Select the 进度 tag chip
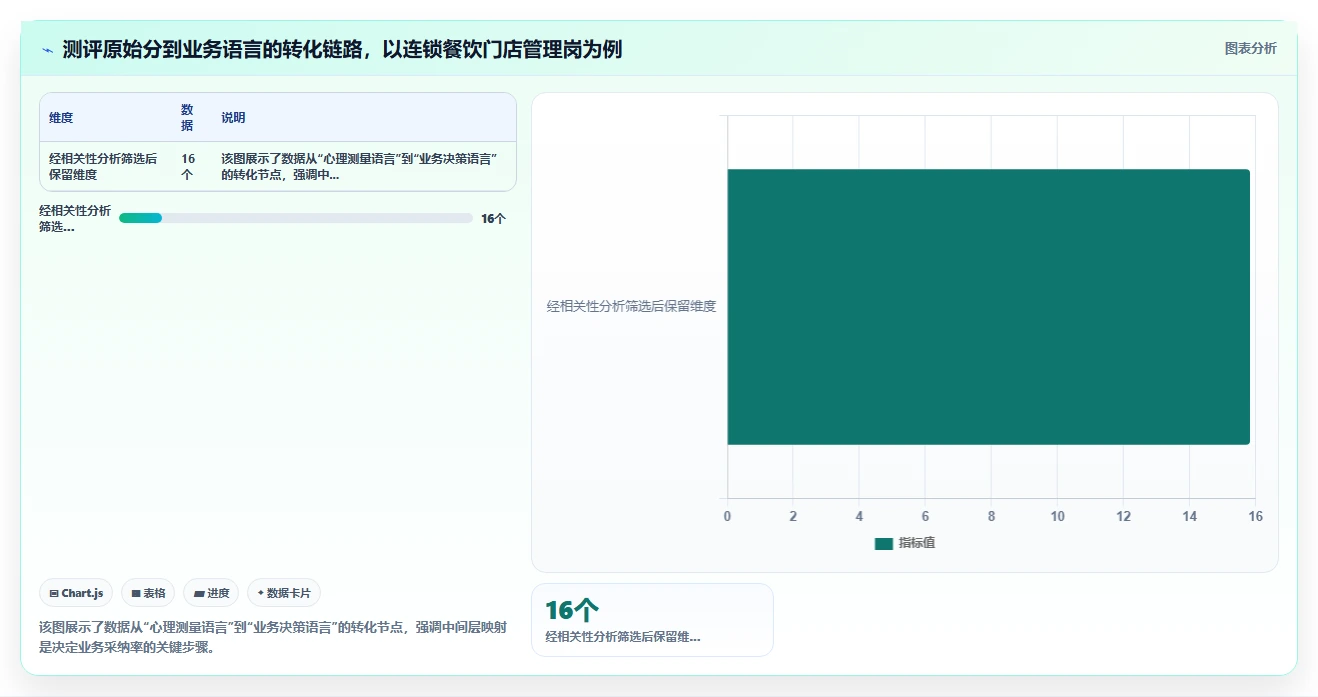The height and width of the screenshot is (697, 1318). pos(211,593)
